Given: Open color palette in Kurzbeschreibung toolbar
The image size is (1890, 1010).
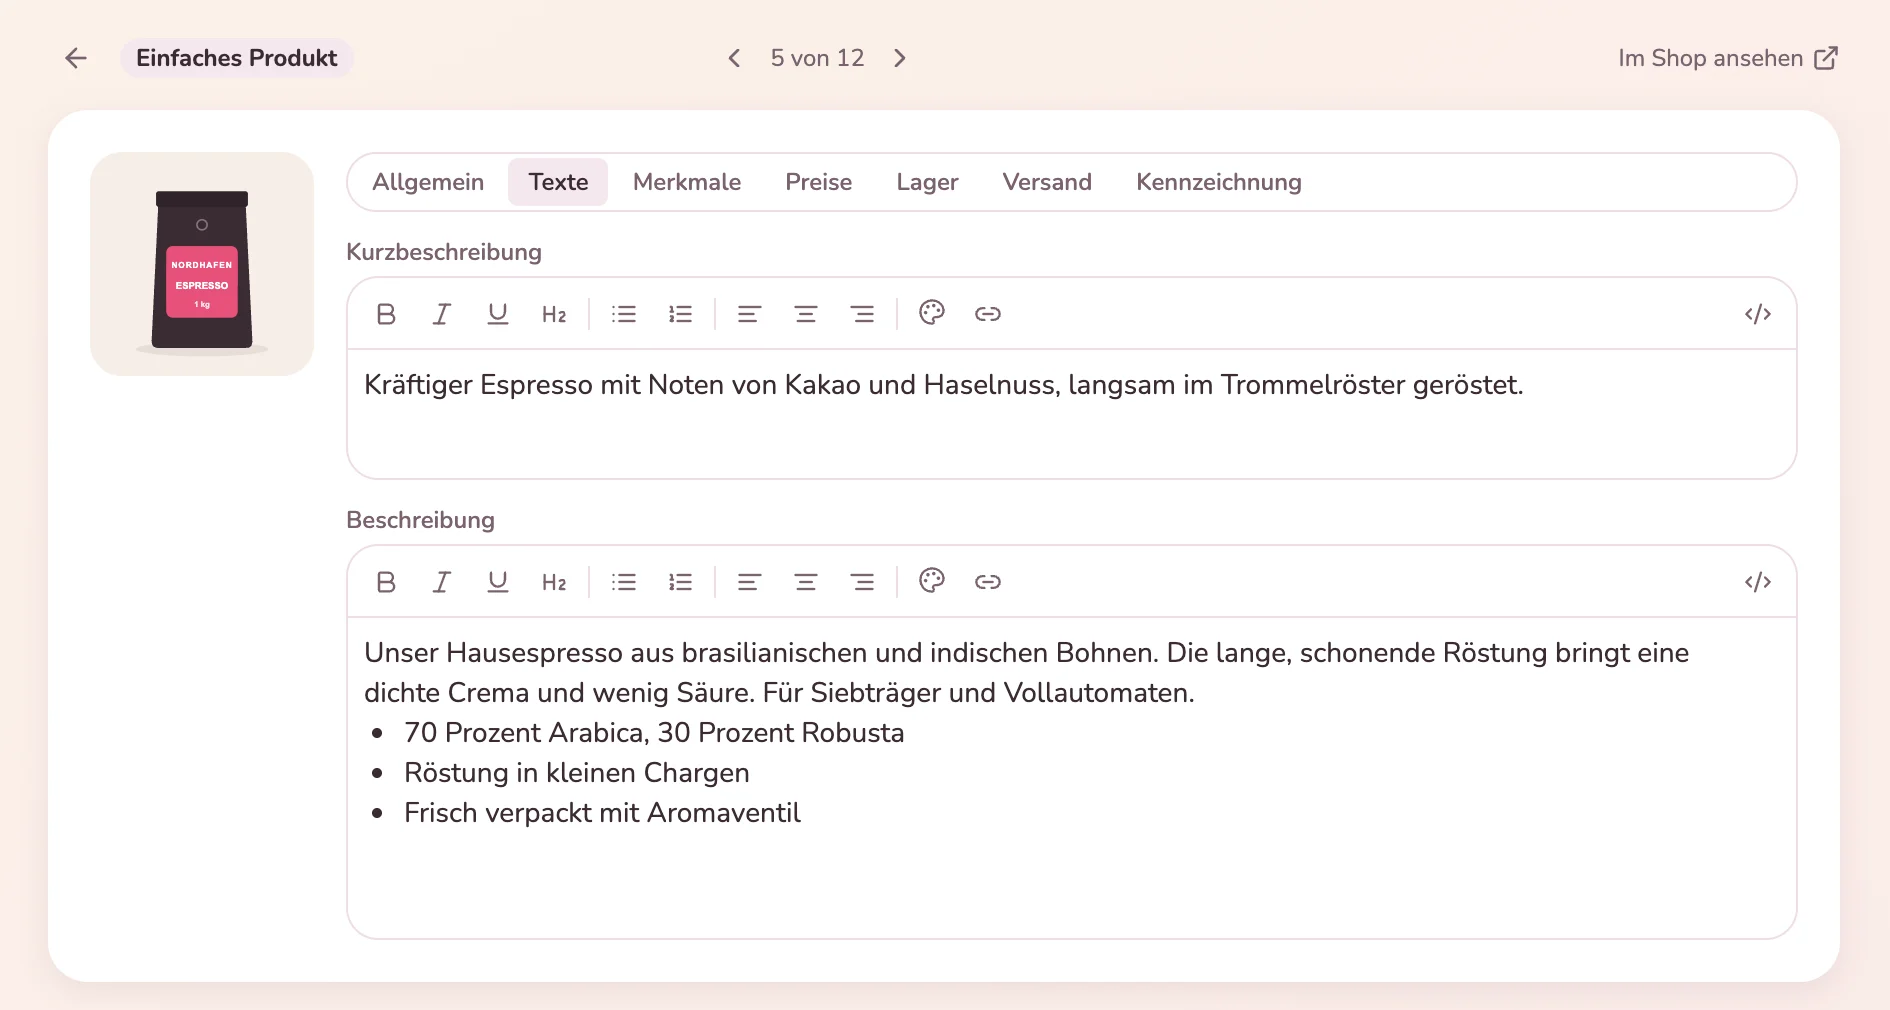Looking at the screenshot, I should 932,313.
